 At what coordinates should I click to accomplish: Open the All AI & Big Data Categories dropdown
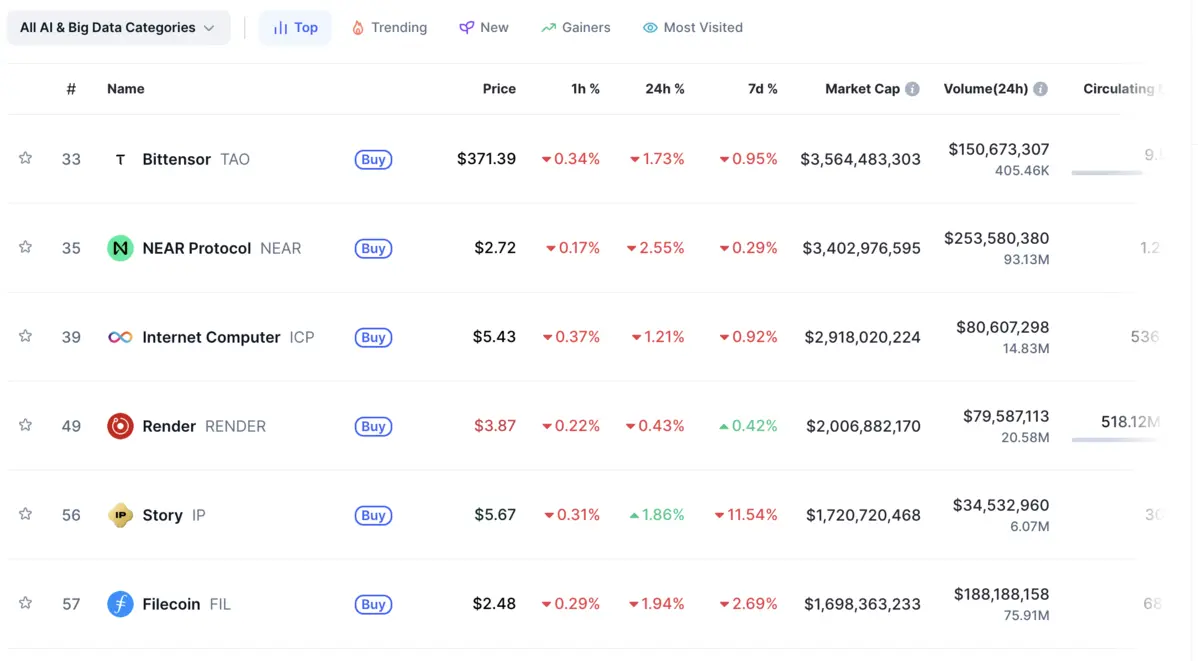tap(118, 27)
